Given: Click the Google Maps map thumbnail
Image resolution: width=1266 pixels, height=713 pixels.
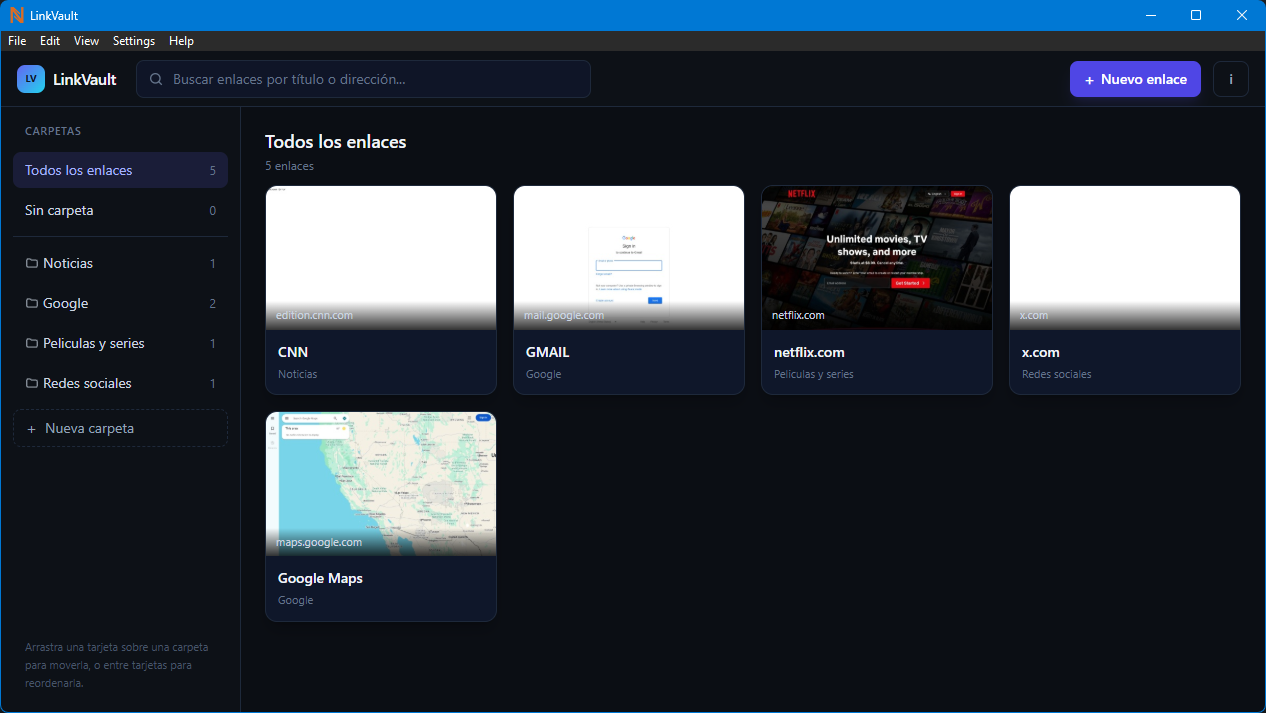Looking at the screenshot, I should (381, 484).
